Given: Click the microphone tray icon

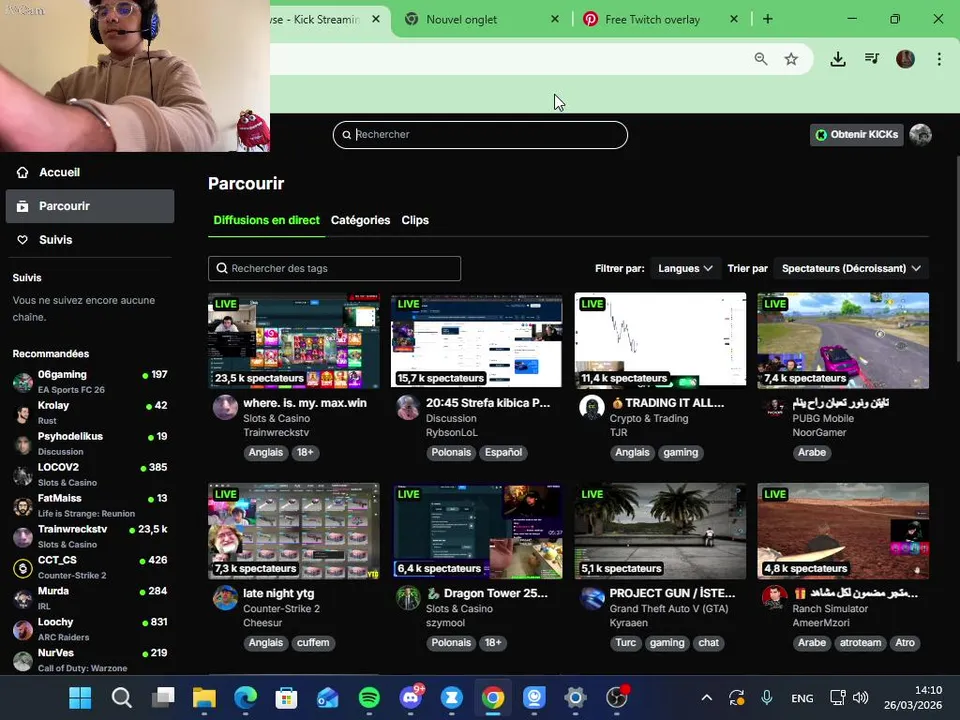Looking at the screenshot, I should click(x=767, y=697).
